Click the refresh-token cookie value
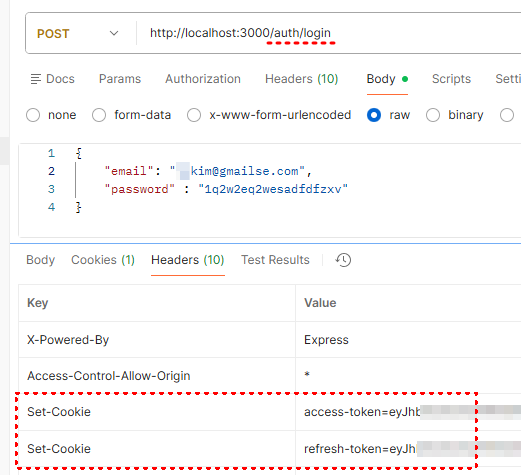521x475 pixels. (412, 449)
